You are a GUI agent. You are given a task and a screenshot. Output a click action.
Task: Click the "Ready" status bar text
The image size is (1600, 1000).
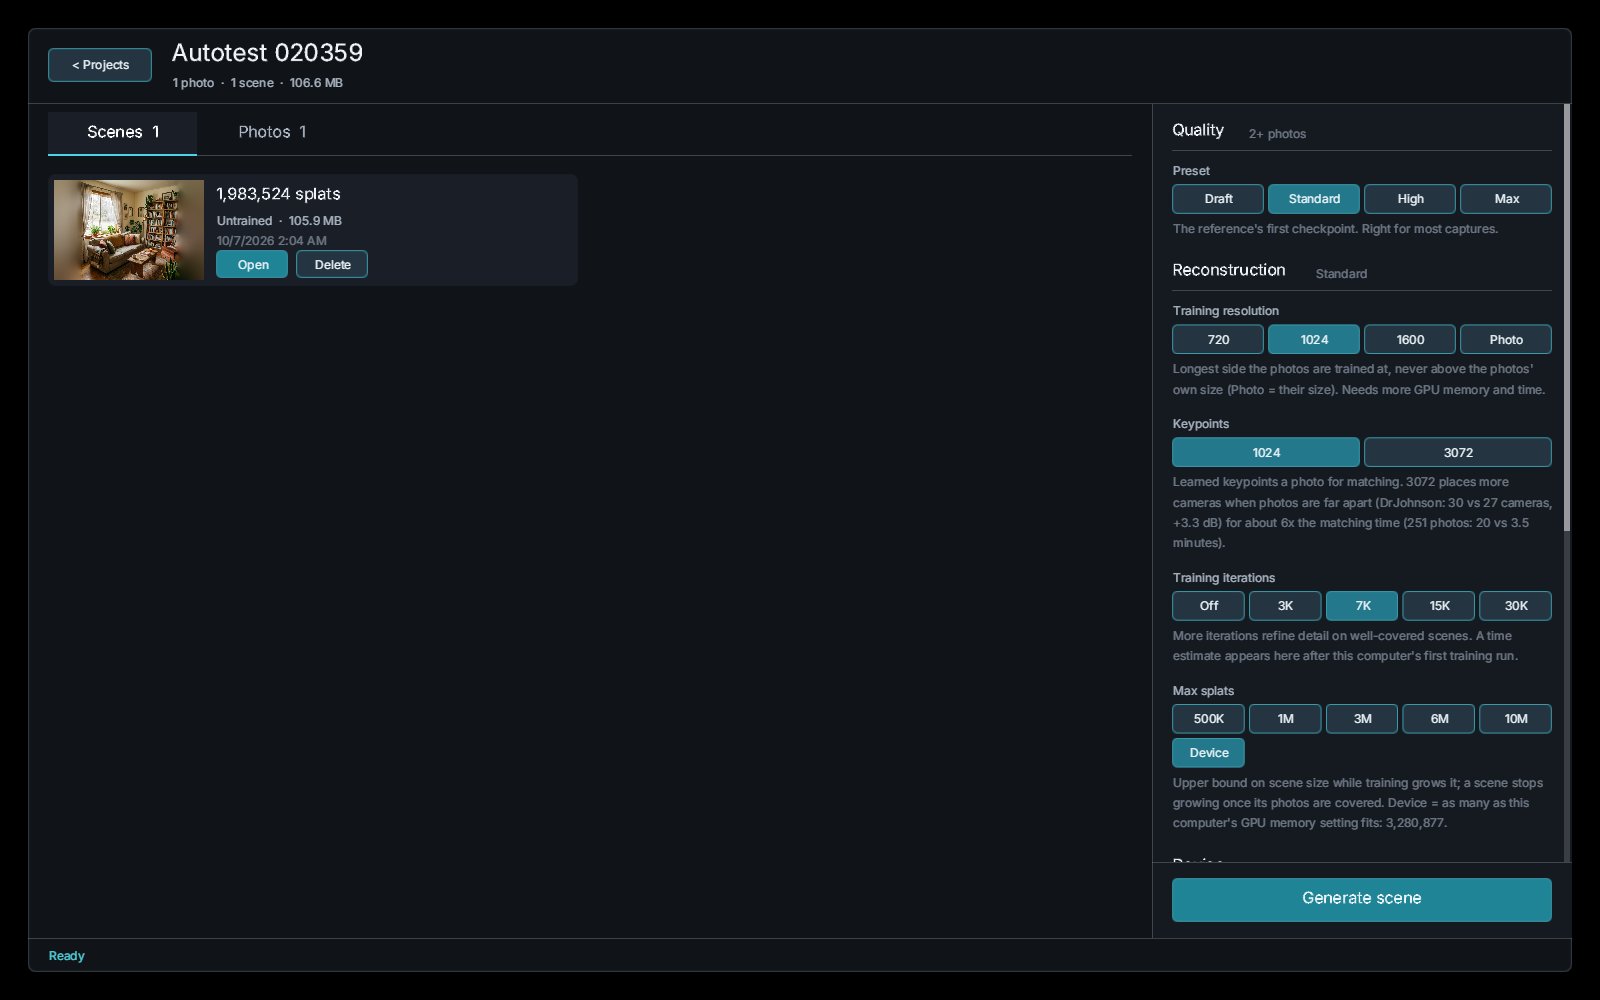coord(67,956)
